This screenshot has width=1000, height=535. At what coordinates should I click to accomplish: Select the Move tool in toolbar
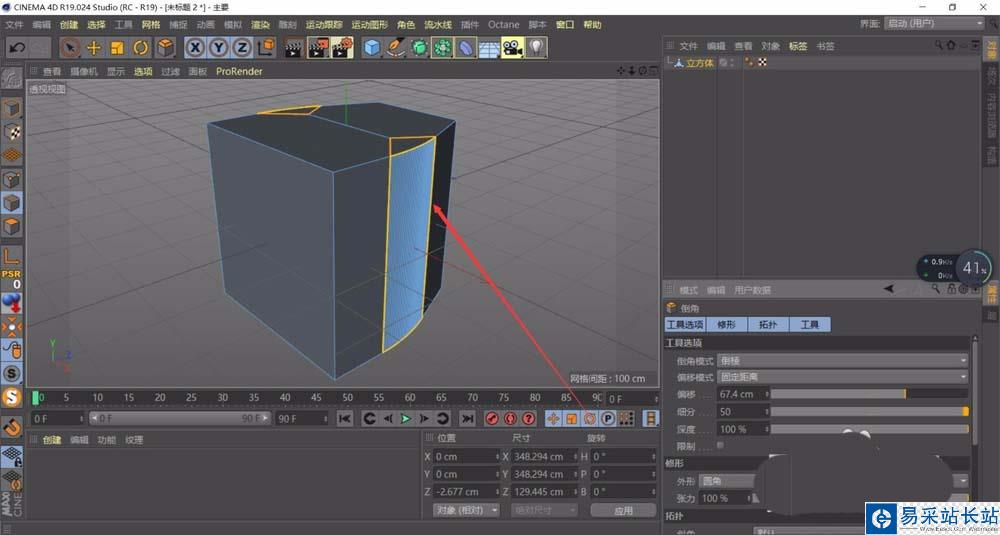pos(94,47)
